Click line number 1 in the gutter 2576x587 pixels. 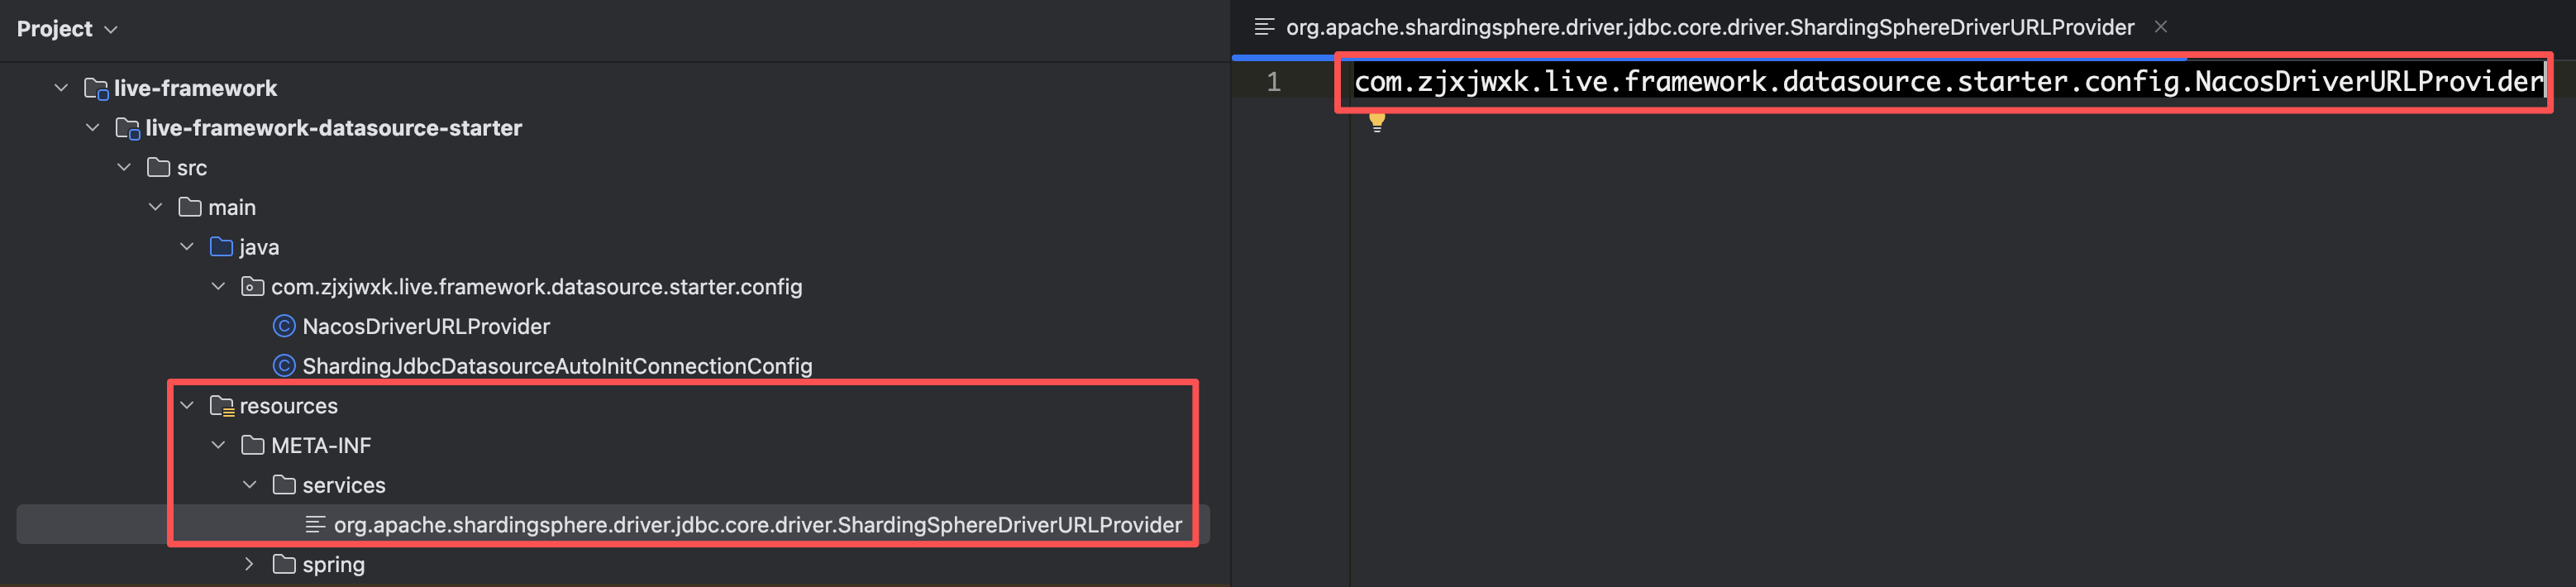pyautogui.click(x=1273, y=82)
